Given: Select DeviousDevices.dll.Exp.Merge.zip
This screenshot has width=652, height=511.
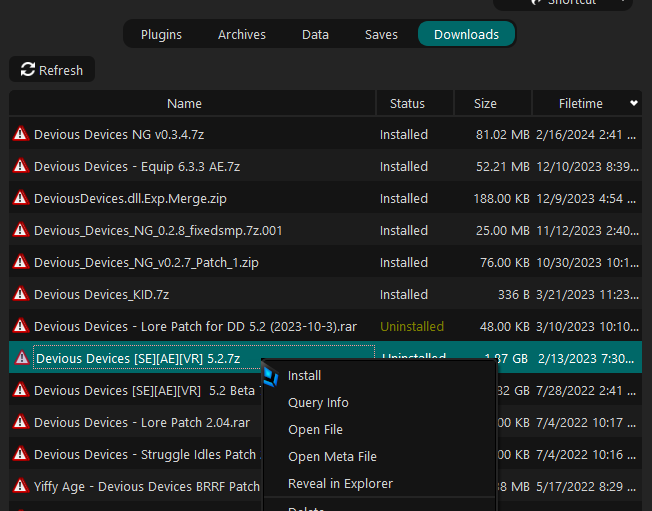Looking at the screenshot, I should point(130,198).
